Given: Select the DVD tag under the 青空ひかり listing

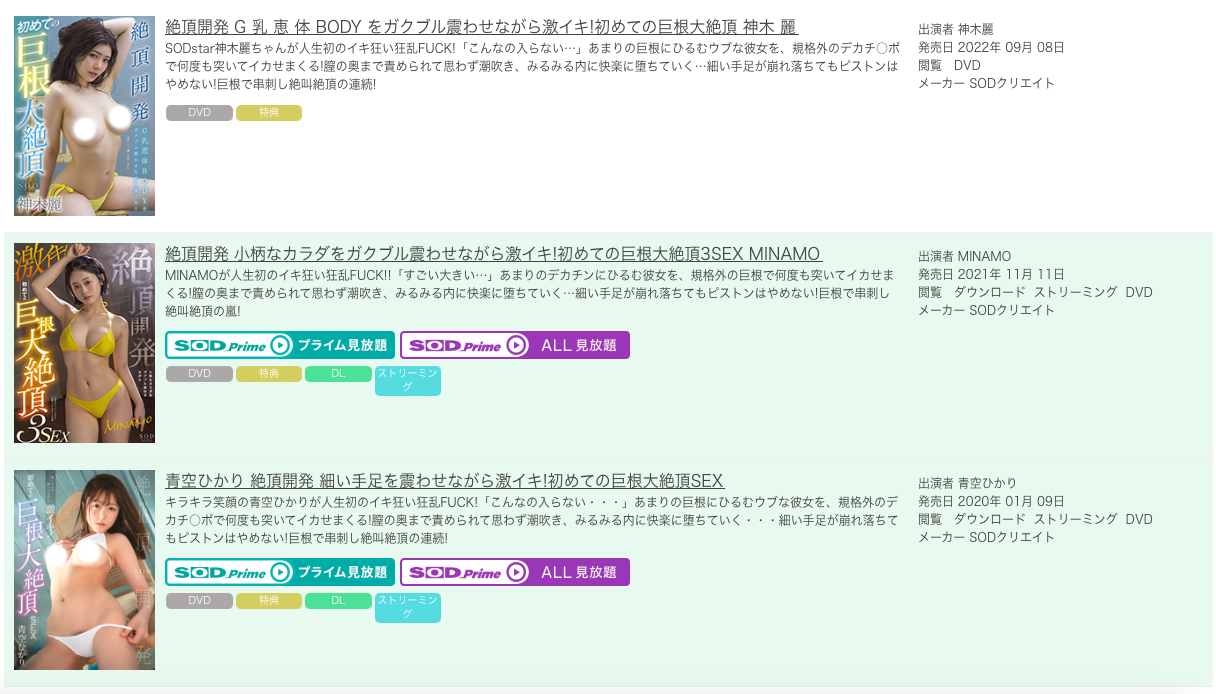Looking at the screenshot, I should 199,601.
